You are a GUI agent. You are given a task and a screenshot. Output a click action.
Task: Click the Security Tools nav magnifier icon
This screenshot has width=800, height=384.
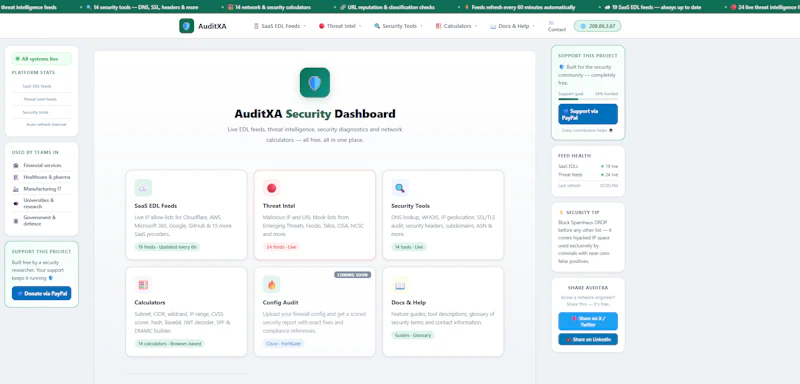coord(377,26)
